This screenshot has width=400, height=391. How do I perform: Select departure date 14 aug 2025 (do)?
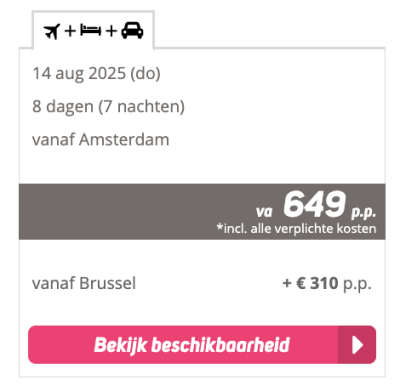point(96,74)
